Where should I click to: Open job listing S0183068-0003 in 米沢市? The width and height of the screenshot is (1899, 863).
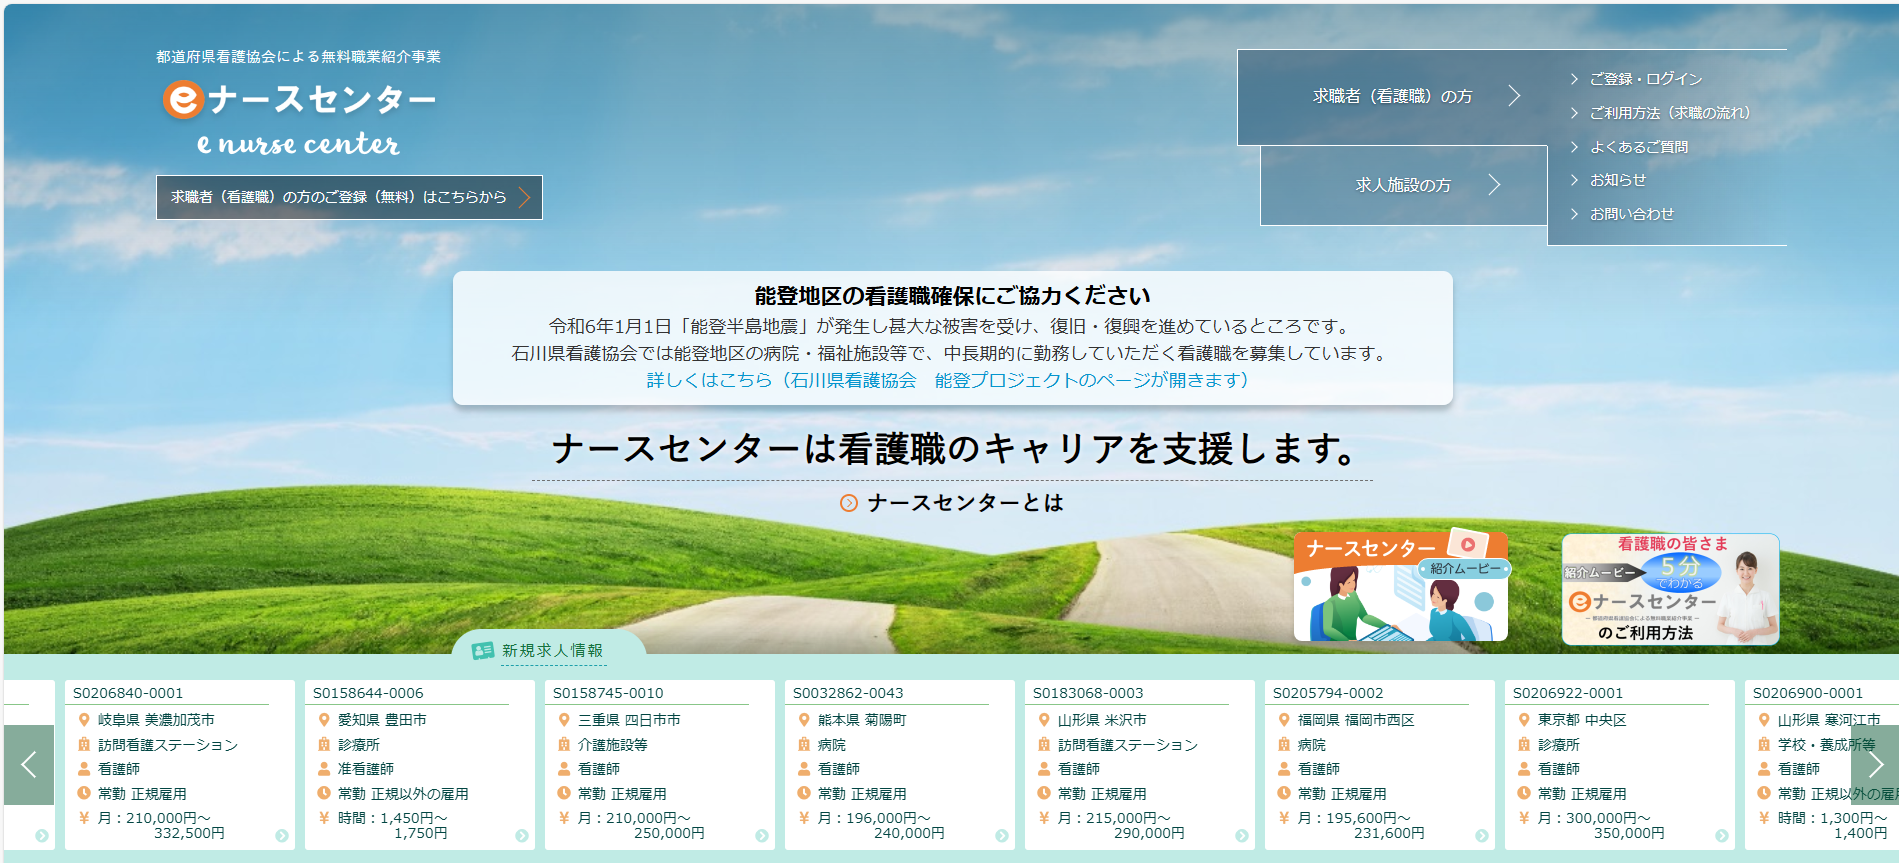1139,764
